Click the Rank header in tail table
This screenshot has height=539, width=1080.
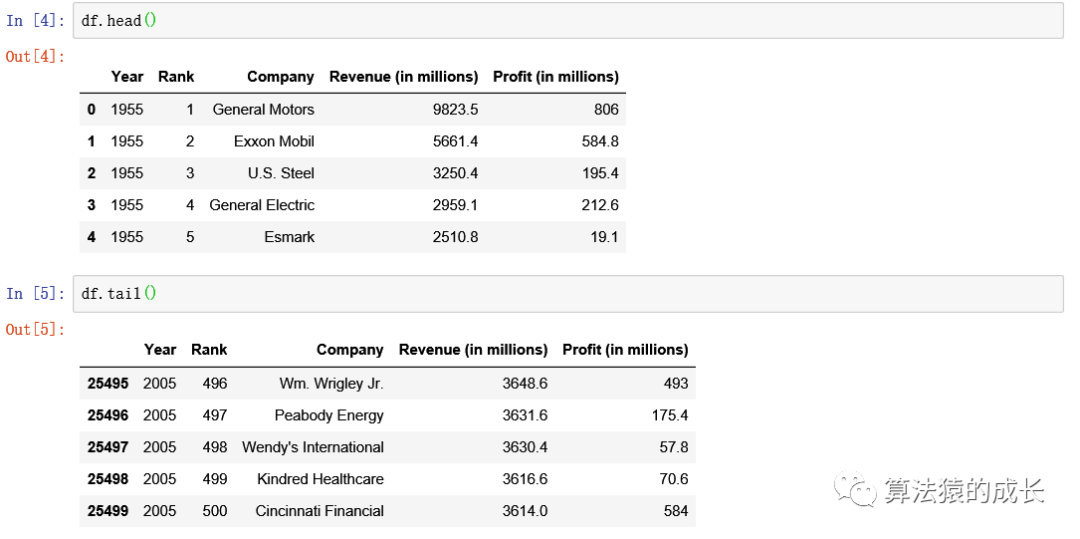click(209, 350)
